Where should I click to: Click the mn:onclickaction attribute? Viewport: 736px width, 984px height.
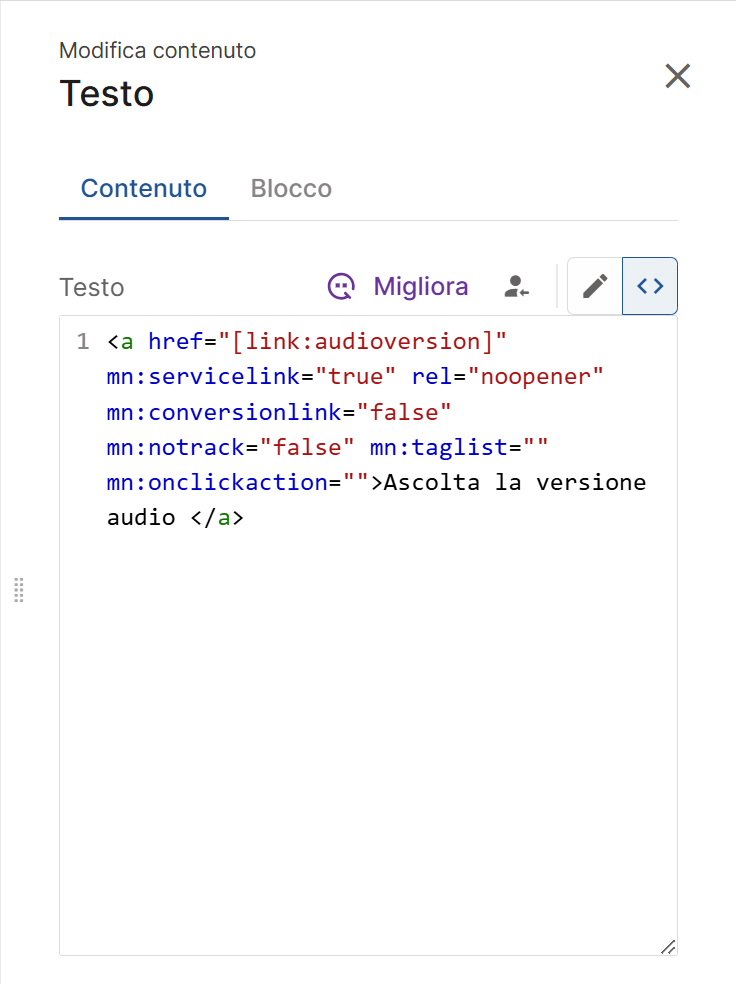tap(217, 482)
